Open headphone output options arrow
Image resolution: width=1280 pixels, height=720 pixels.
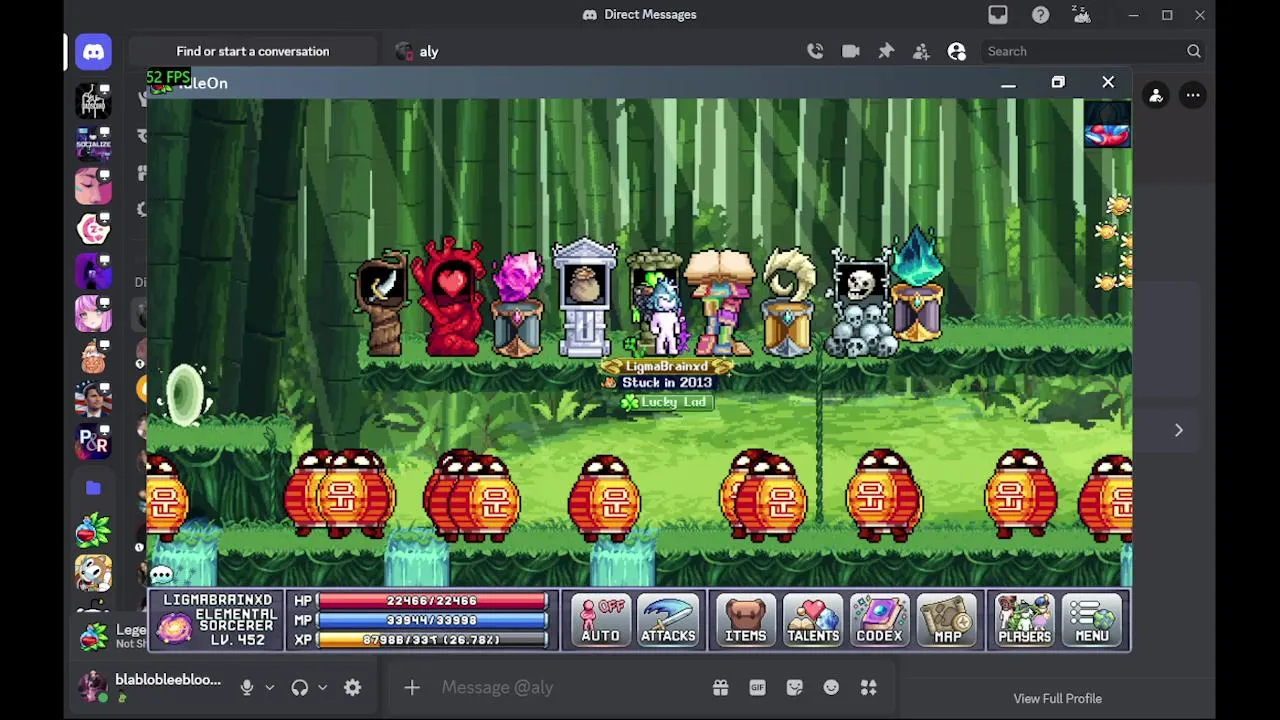click(322, 687)
